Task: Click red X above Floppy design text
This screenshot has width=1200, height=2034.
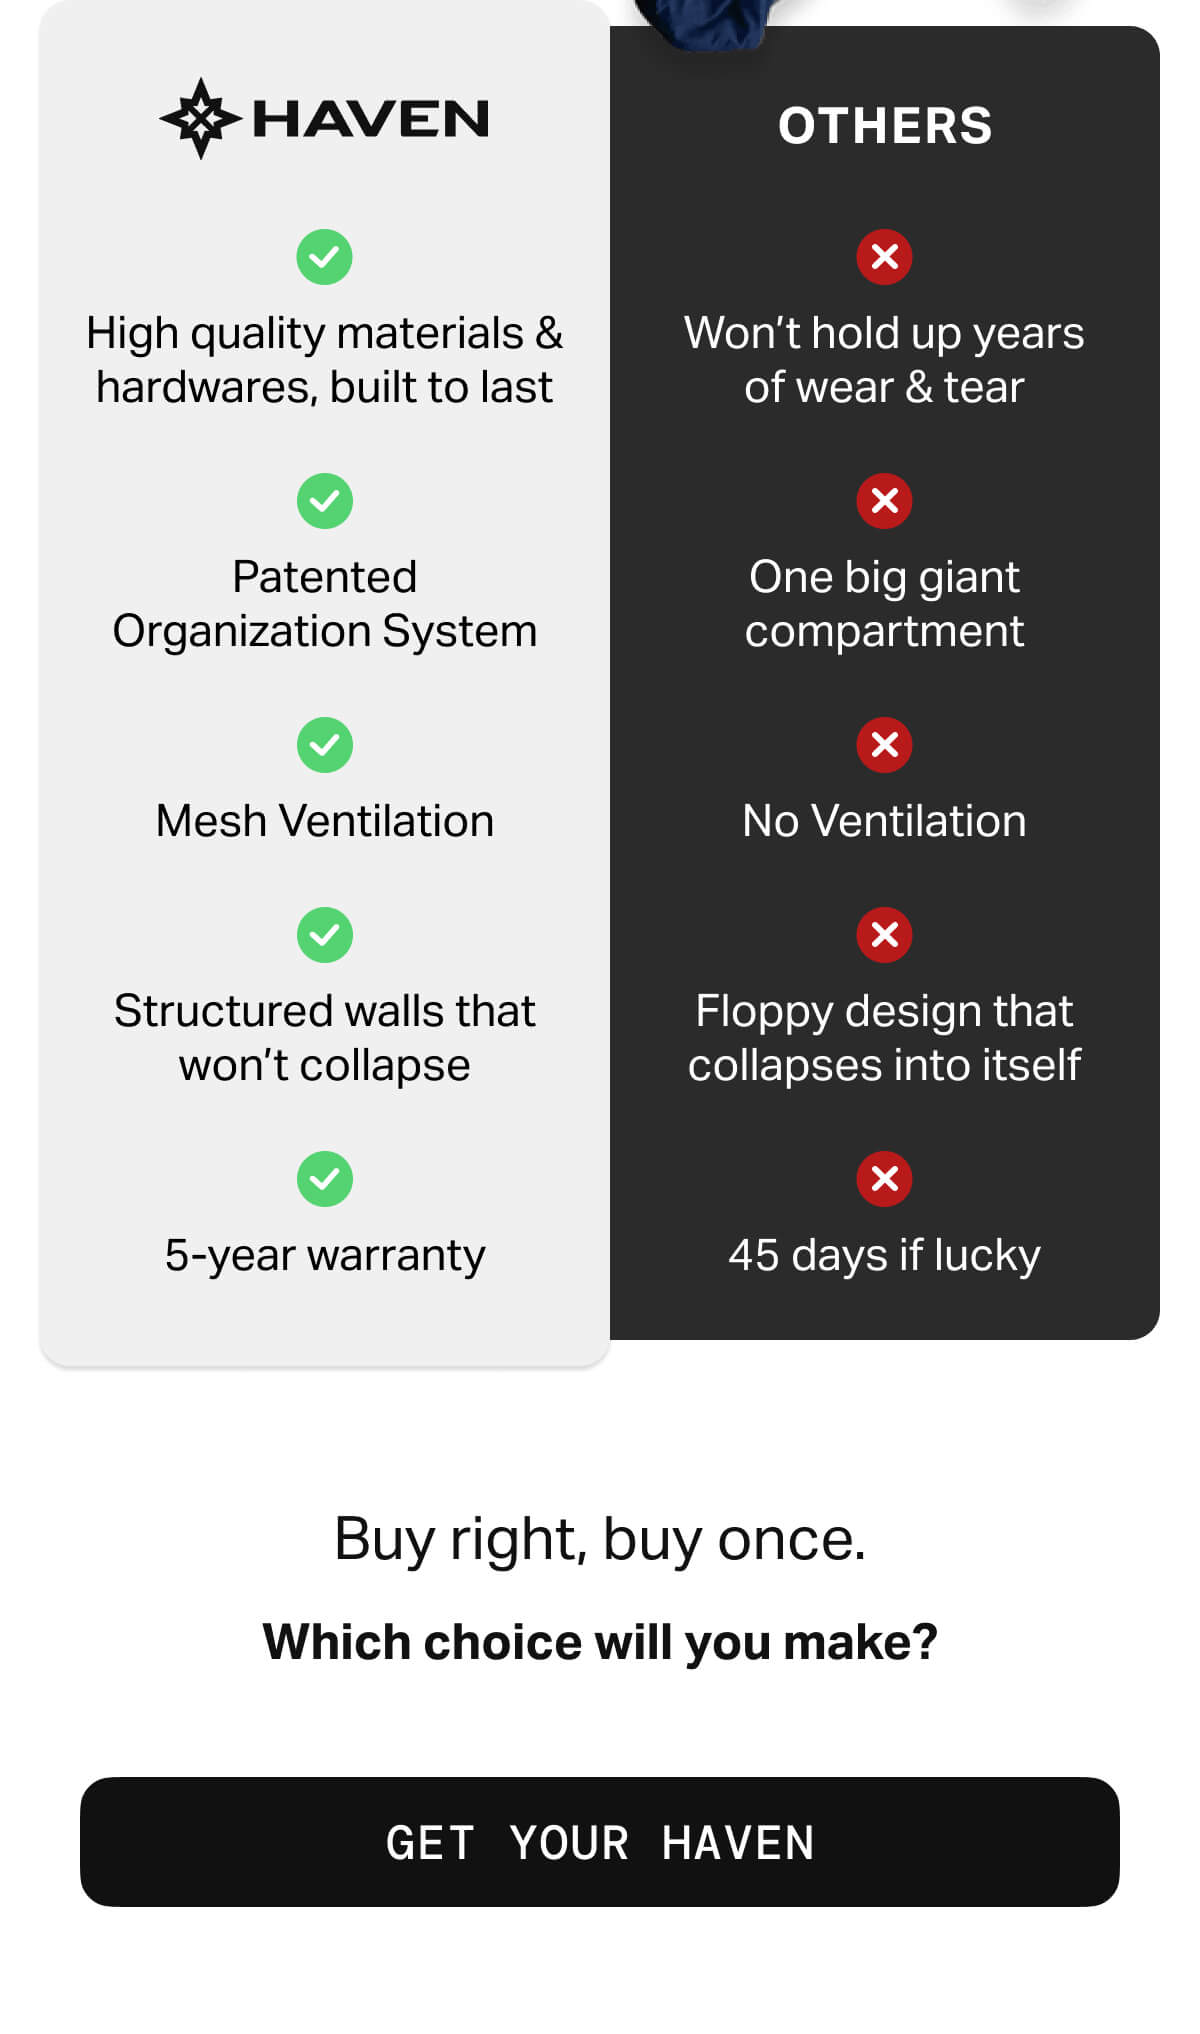Action: coord(884,935)
